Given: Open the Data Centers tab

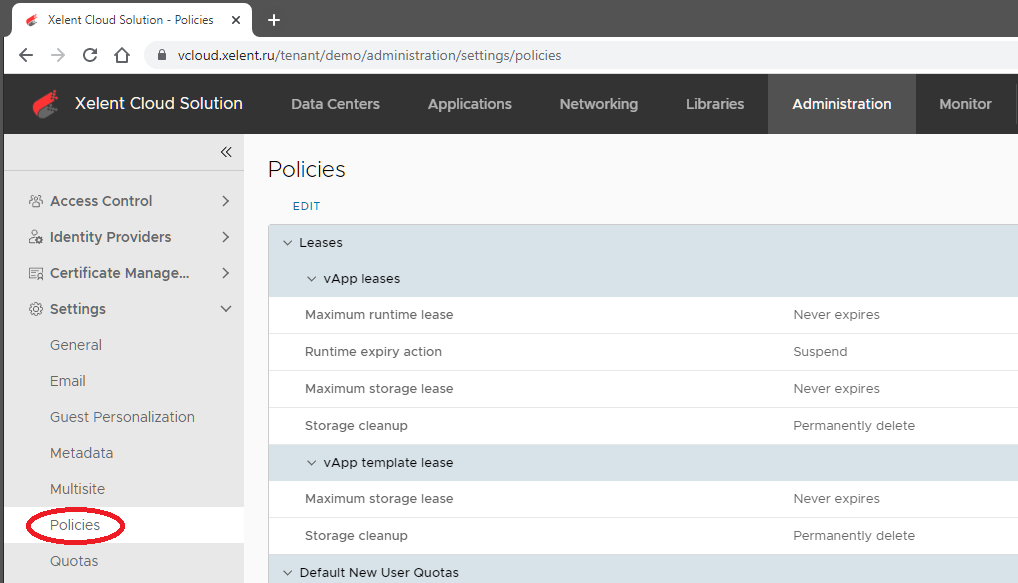Looking at the screenshot, I should (335, 104).
